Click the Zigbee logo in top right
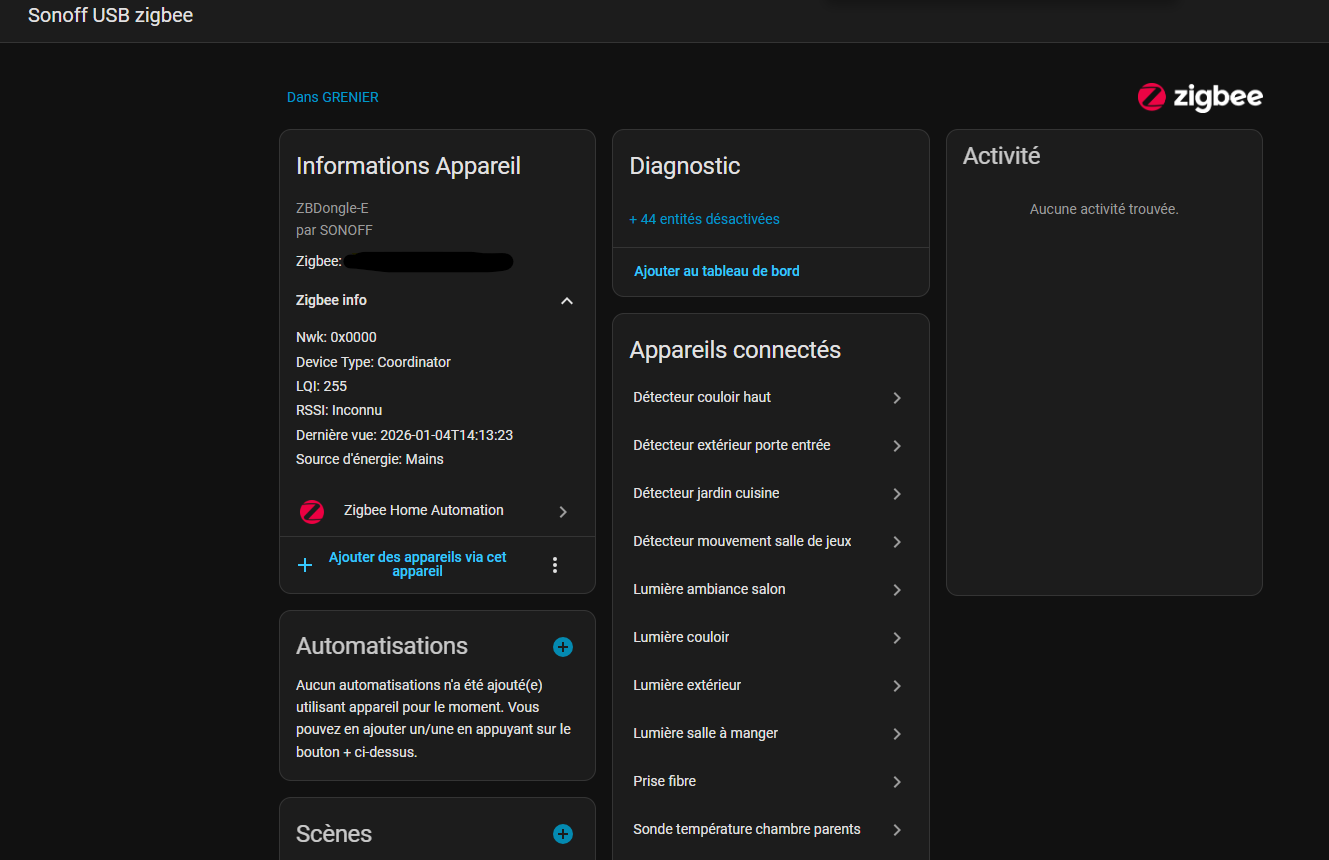 [1199, 97]
